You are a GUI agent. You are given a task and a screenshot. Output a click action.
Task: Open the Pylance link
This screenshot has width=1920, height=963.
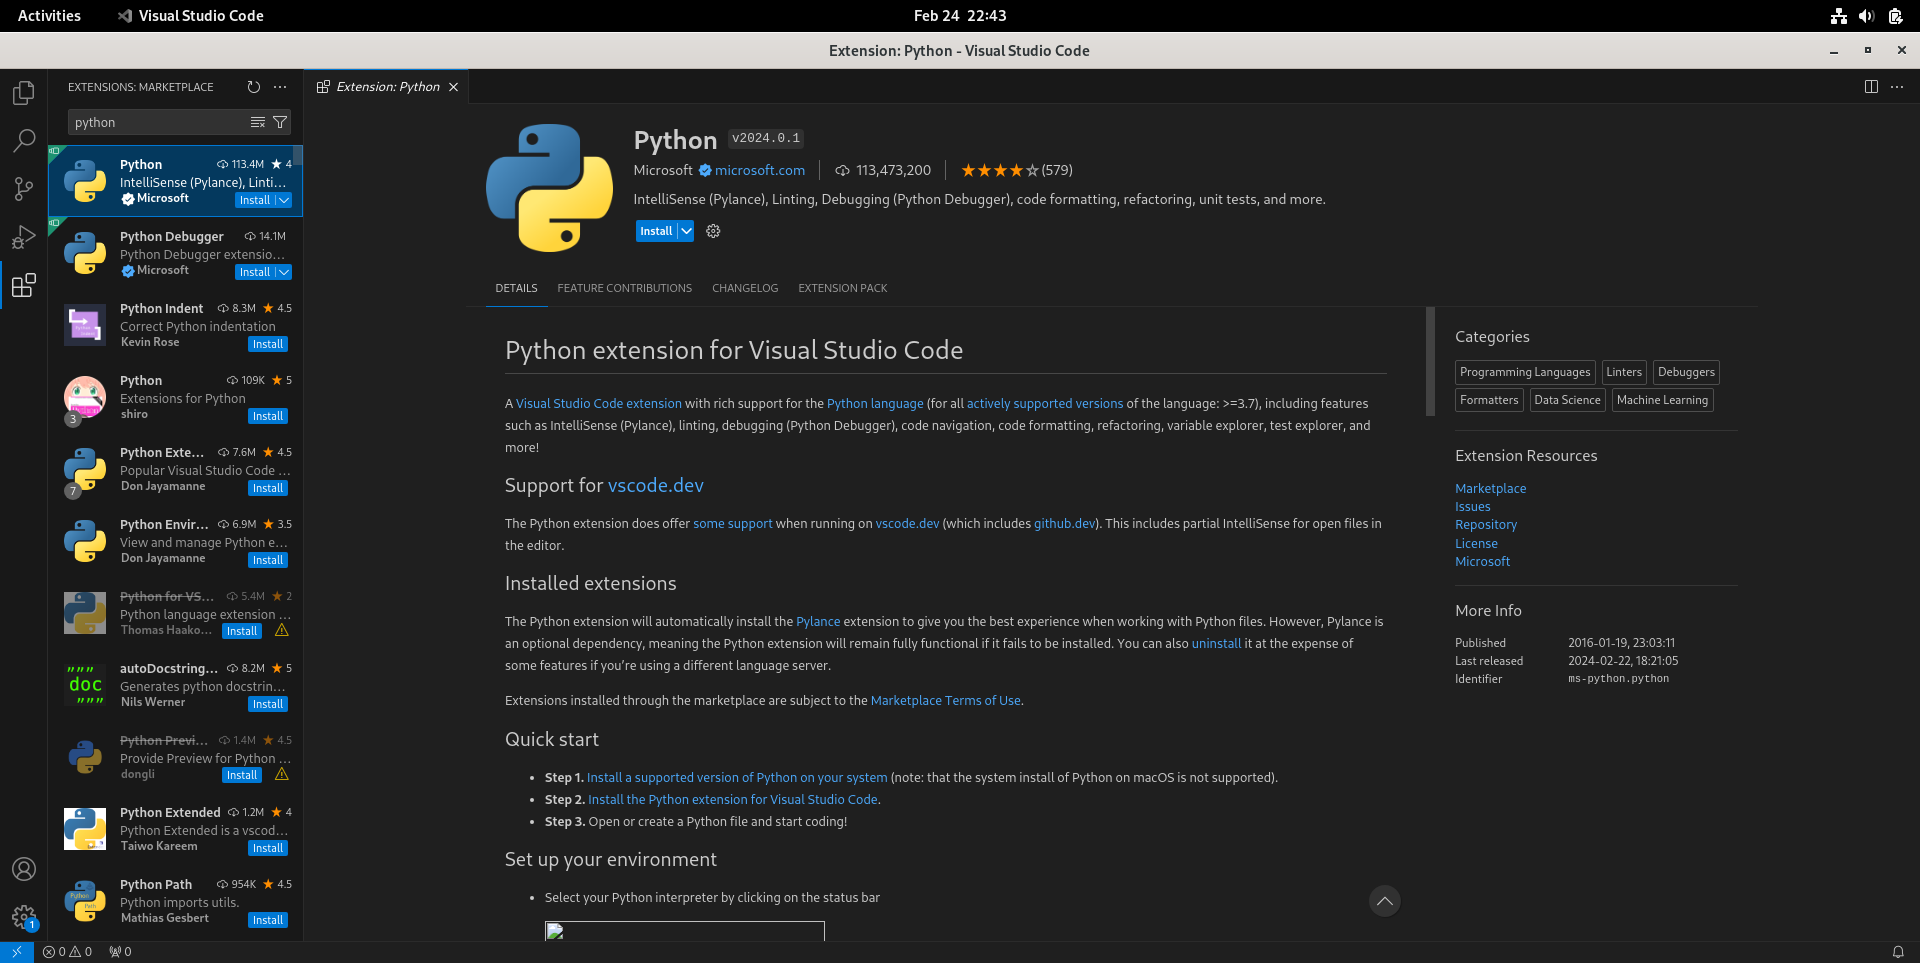pos(818,621)
